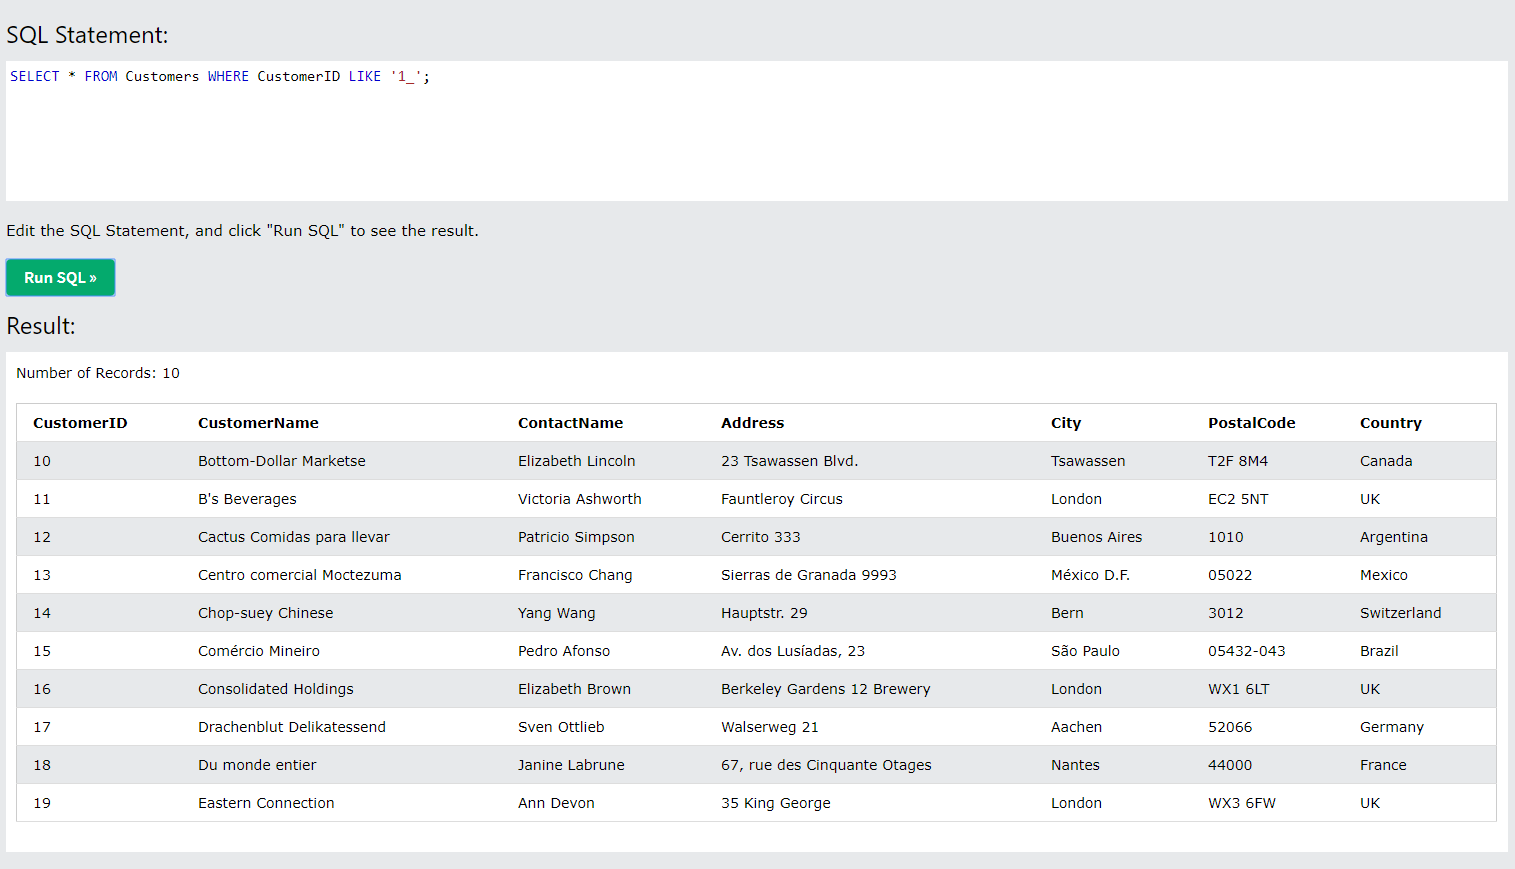Select the B's Beverages customer name
Screen dimensions: 1515x869
247,499
